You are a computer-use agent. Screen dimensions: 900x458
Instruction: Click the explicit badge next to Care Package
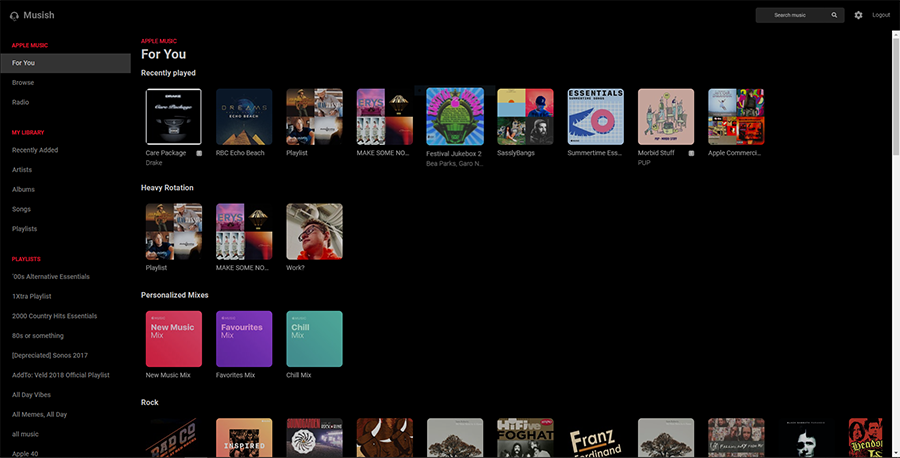tap(199, 153)
